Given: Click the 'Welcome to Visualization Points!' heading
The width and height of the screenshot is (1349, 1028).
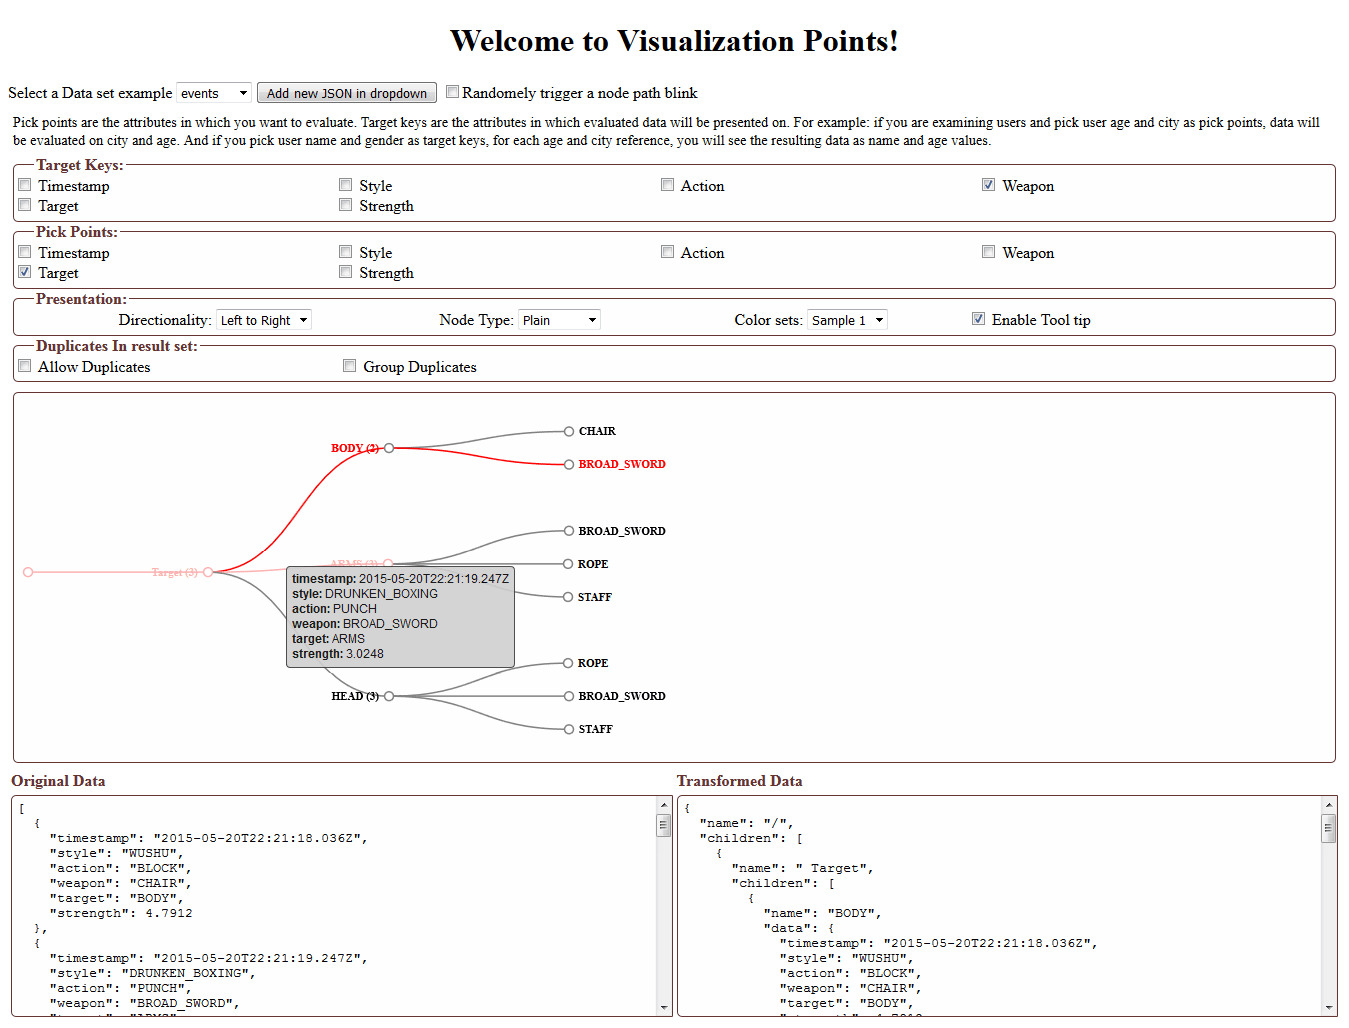Looking at the screenshot, I should pyautogui.click(x=674, y=41).
